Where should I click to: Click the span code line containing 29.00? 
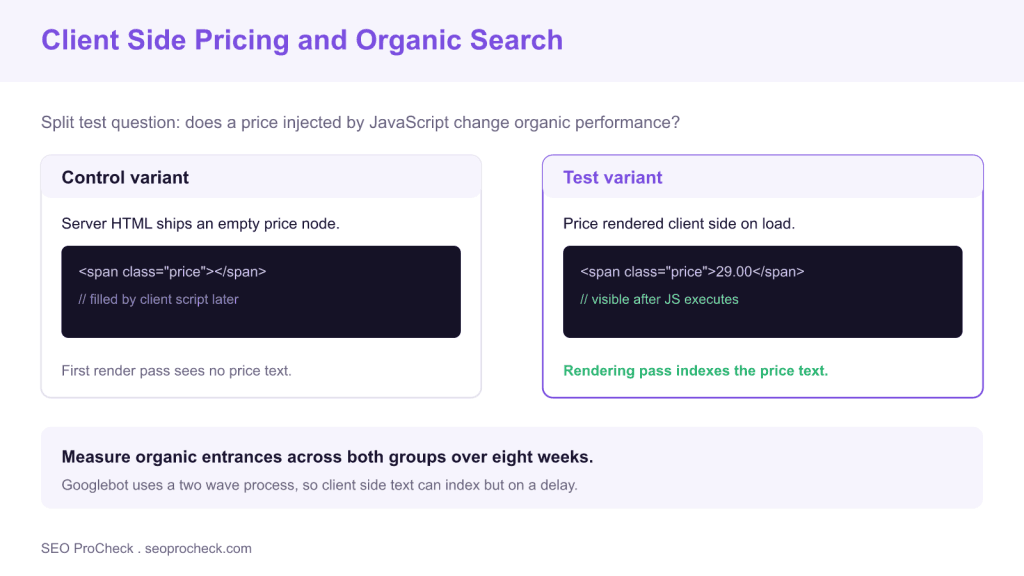[x=692, y=272]
